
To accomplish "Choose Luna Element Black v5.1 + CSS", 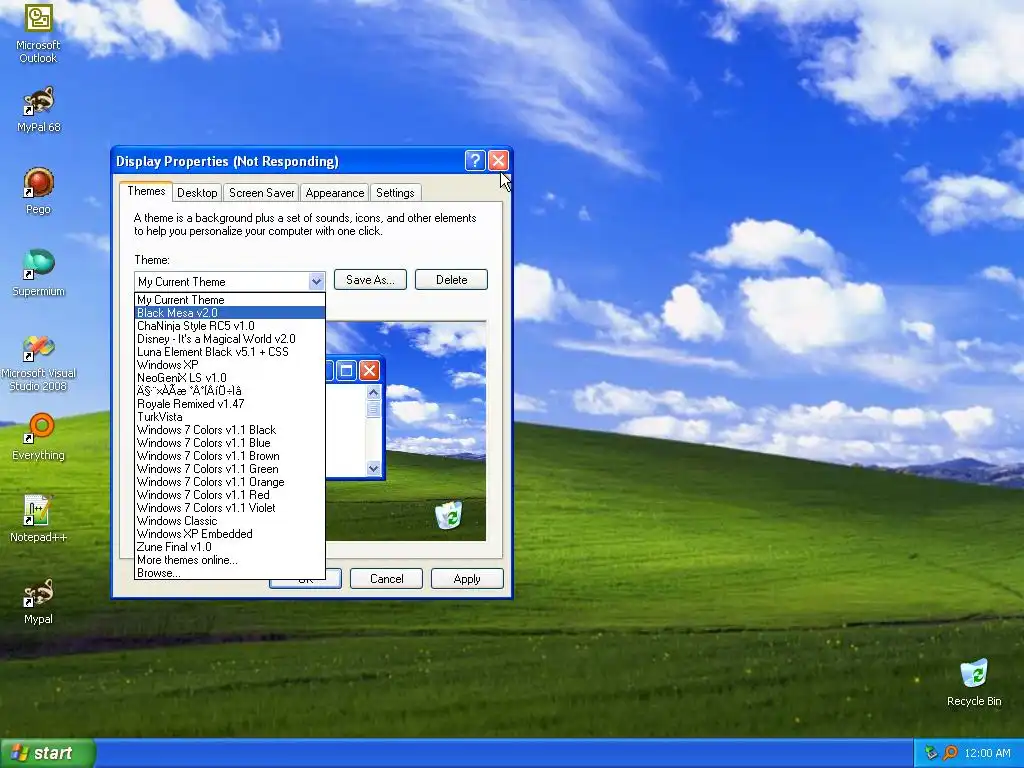I will 230,352.
